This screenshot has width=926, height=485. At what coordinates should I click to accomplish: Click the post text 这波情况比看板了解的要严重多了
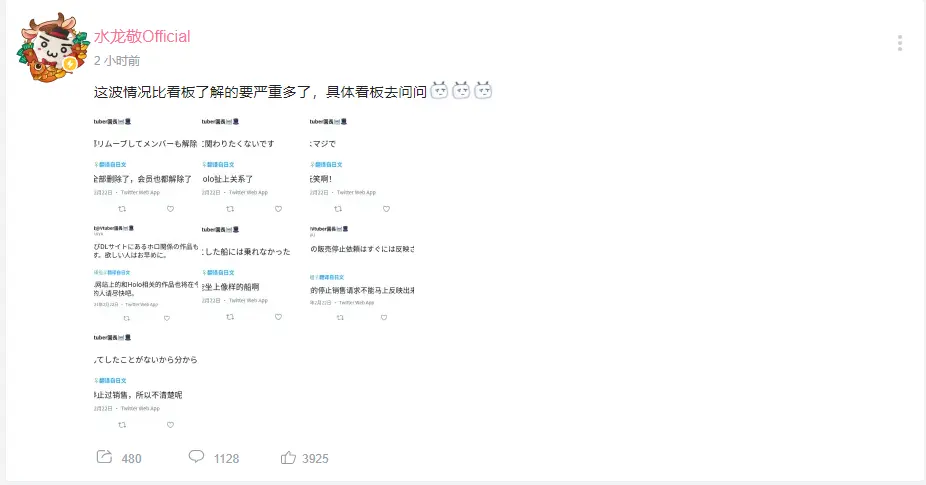(203, 92)
